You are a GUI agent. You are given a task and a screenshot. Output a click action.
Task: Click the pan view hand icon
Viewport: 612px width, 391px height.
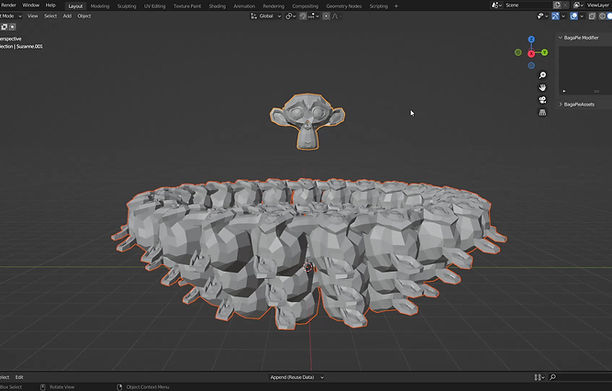click(x=542, y=87)
